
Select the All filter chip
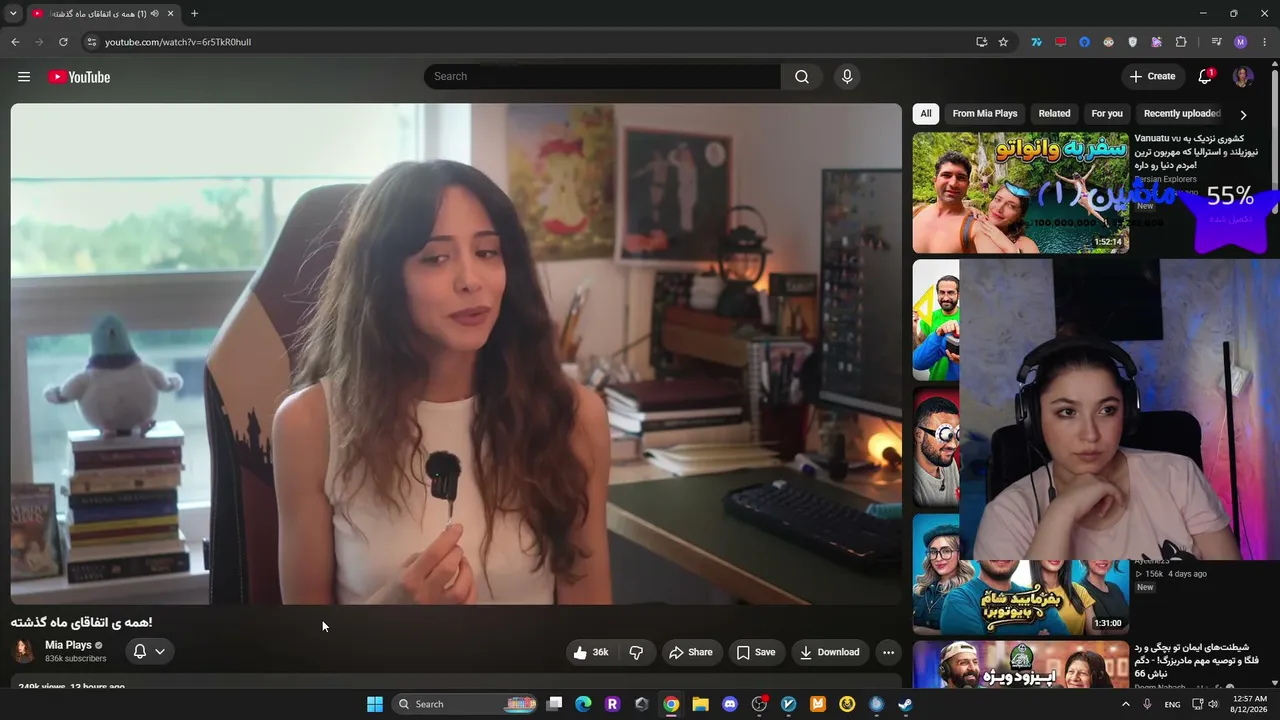(x=926, y=114)
